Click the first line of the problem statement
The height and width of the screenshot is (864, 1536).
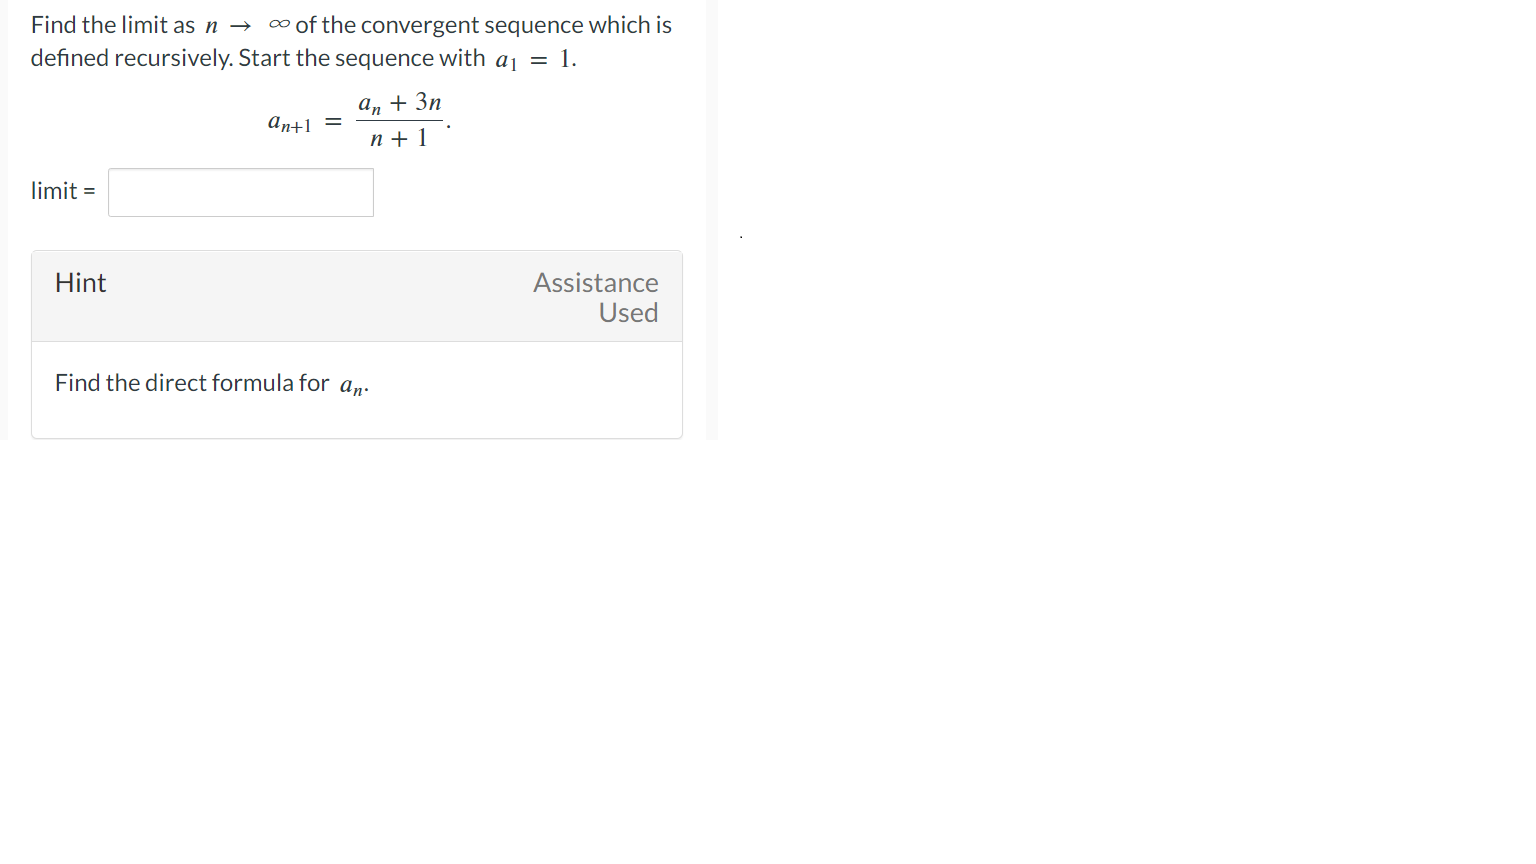[350, 24]
